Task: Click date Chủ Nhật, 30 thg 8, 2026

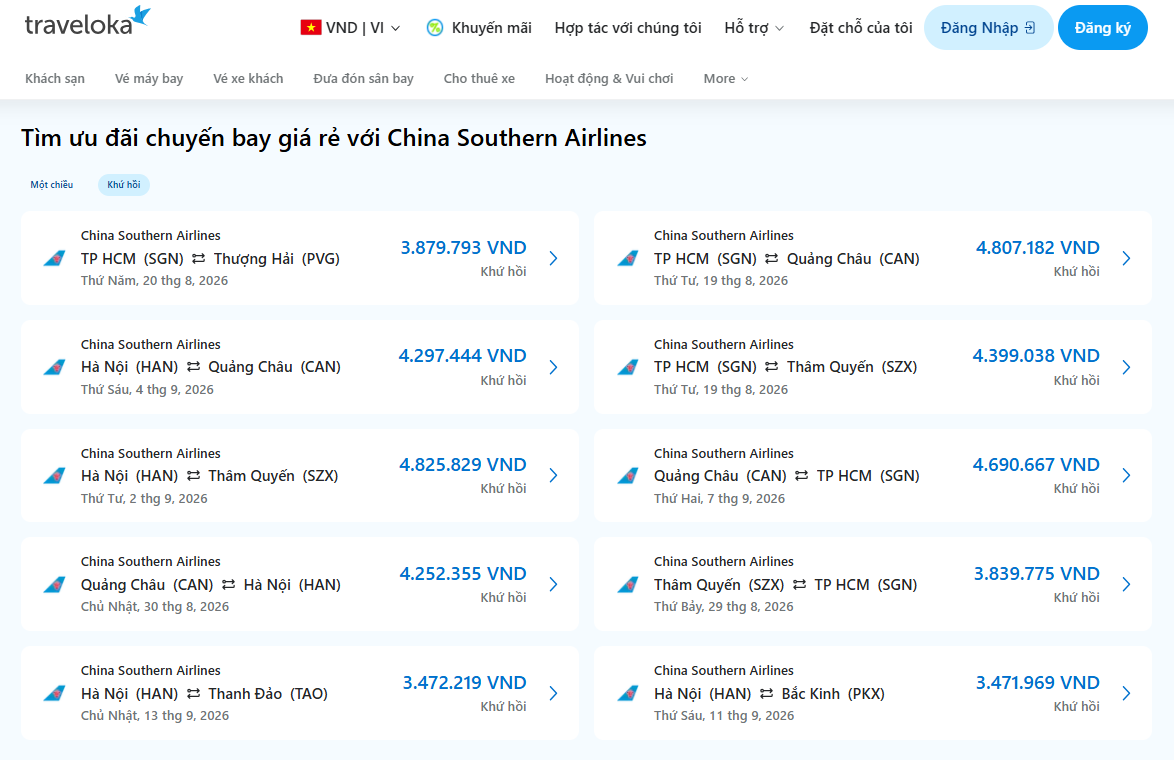Action: [155, 607]
